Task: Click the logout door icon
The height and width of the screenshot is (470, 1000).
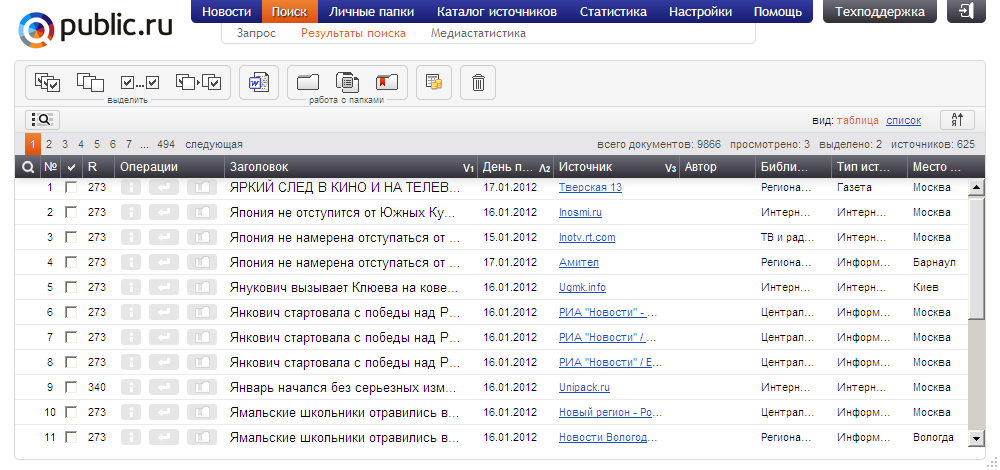Action: (967, 11)
